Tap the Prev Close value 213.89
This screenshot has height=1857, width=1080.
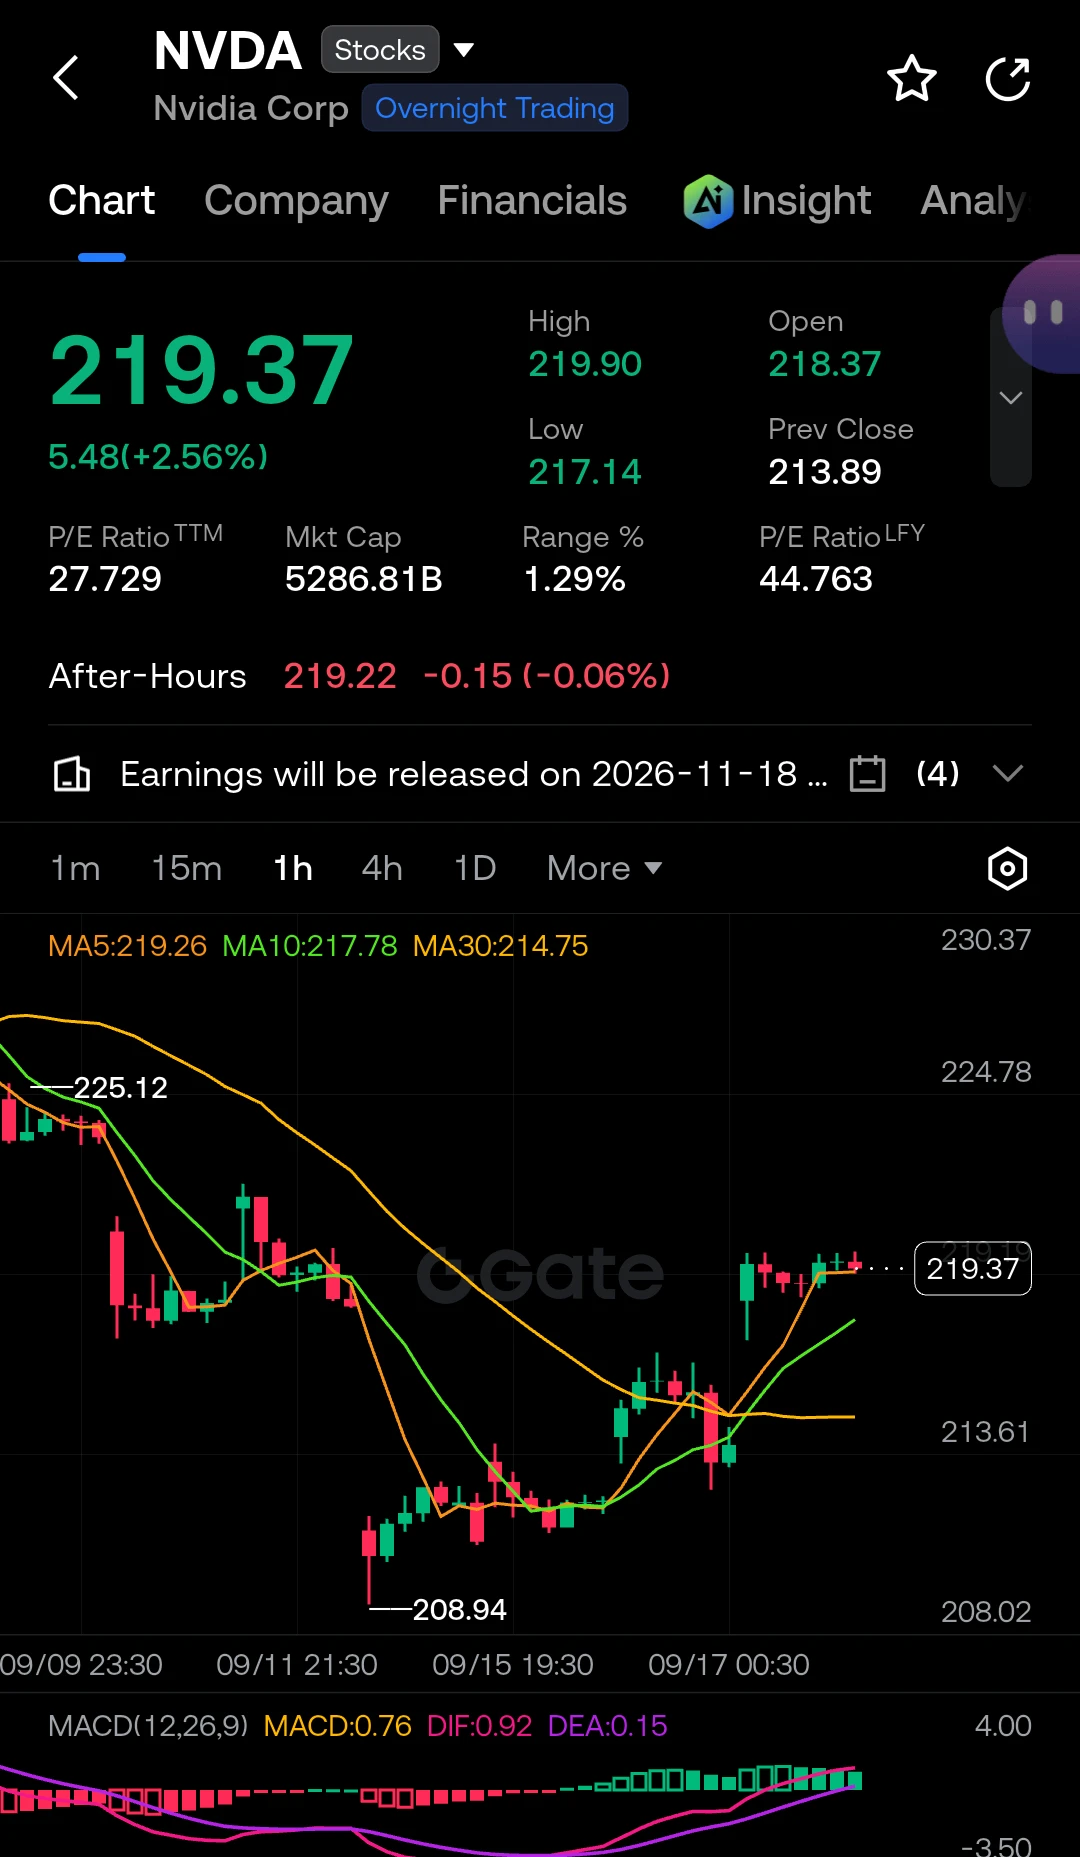click(x=824, y=472)
